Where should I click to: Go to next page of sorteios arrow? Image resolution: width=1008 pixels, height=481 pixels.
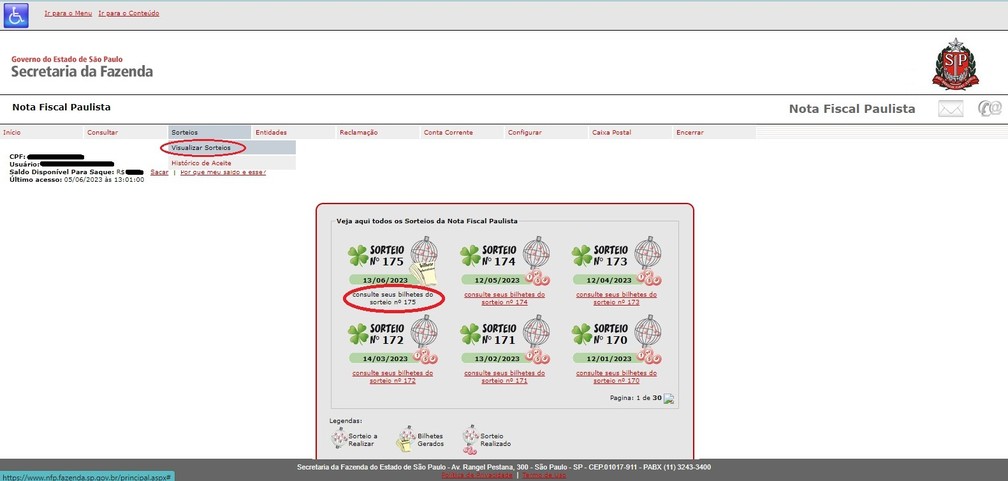click(x=669, y=399)
